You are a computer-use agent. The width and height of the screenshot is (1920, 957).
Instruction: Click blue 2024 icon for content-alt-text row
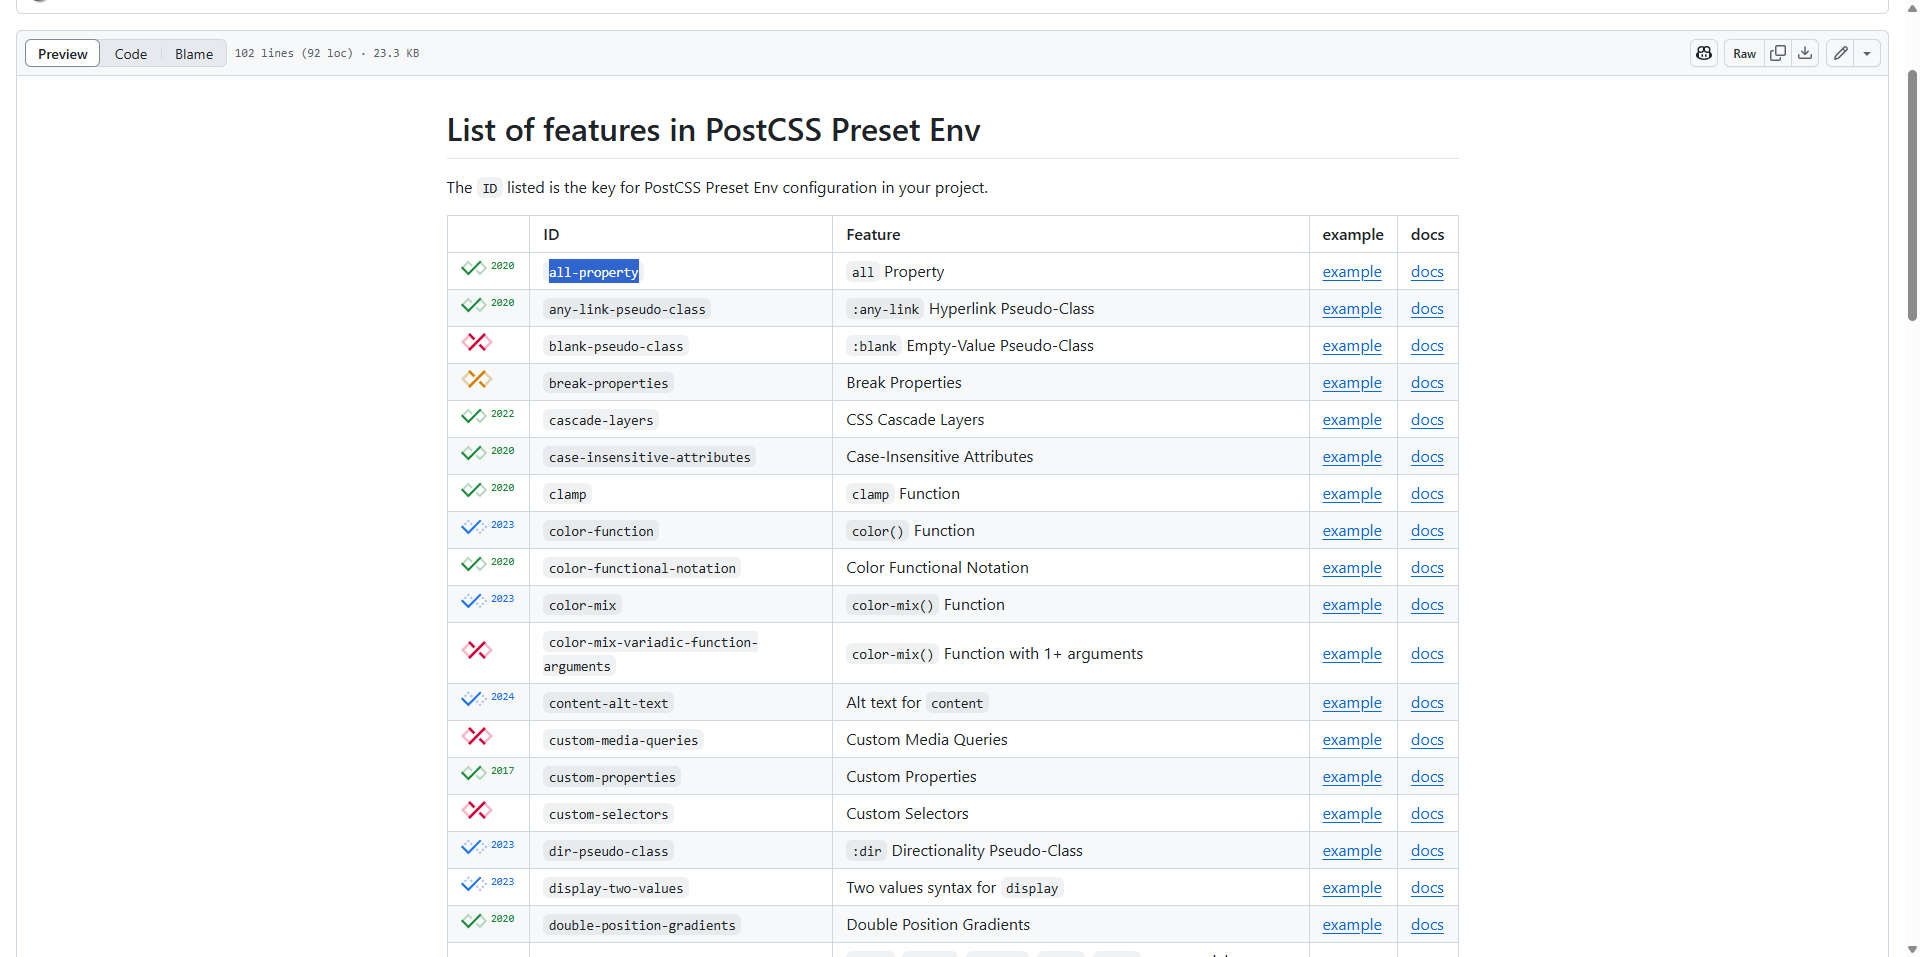click(487, 699)
